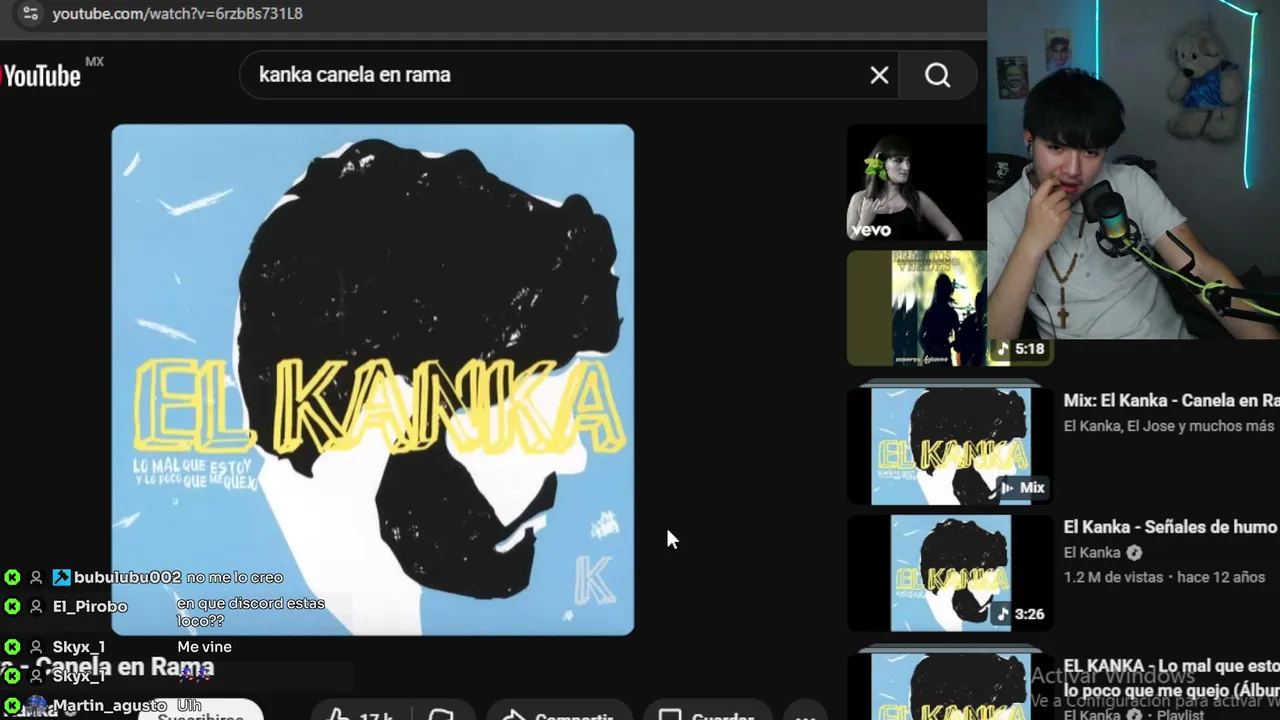Click the user icon beside El_Pirobo
Image resolution: width=1280 pixels, height=720 pixels.
36,606
